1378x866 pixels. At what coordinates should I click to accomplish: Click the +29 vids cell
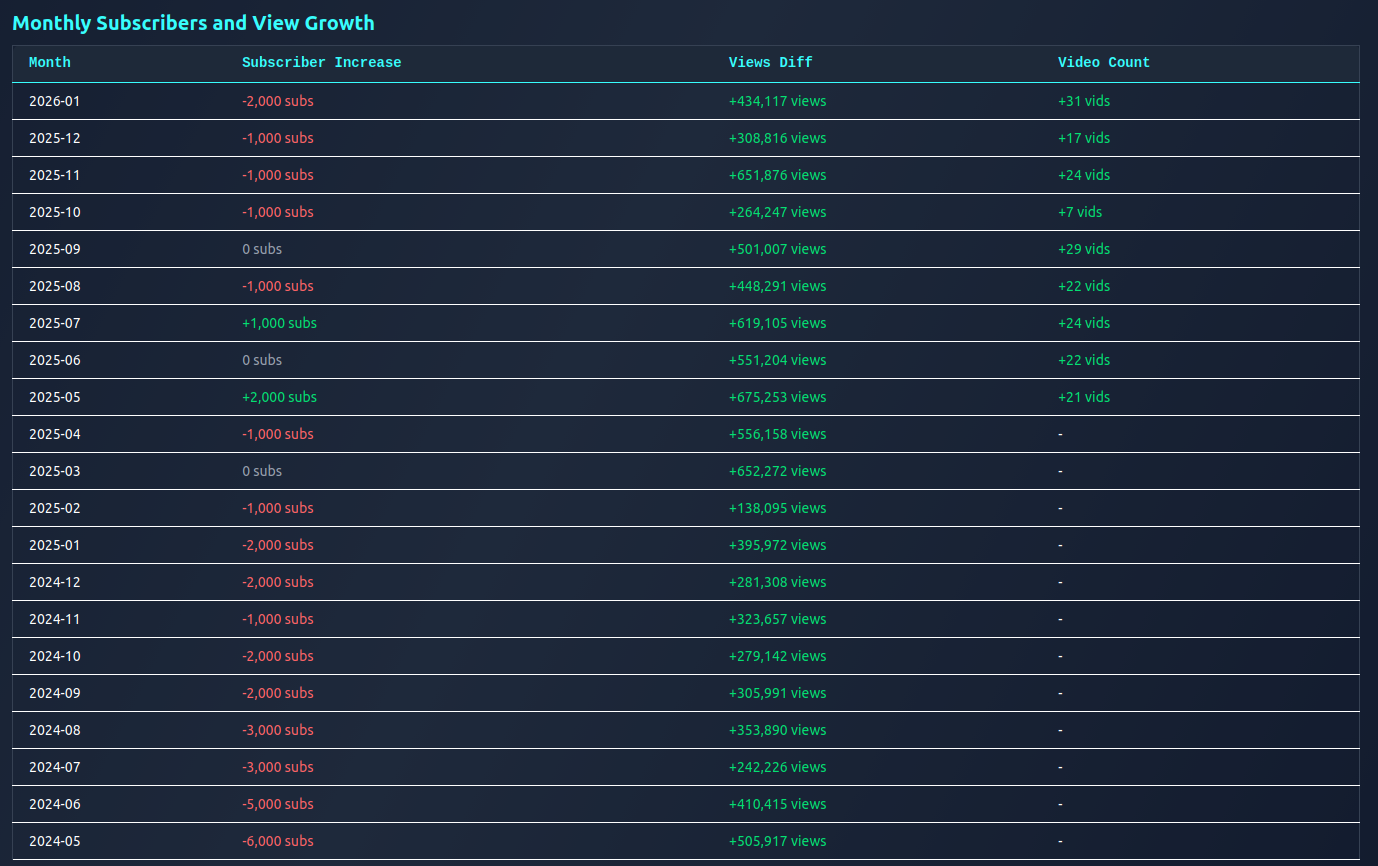click(x=1084, y=249)
